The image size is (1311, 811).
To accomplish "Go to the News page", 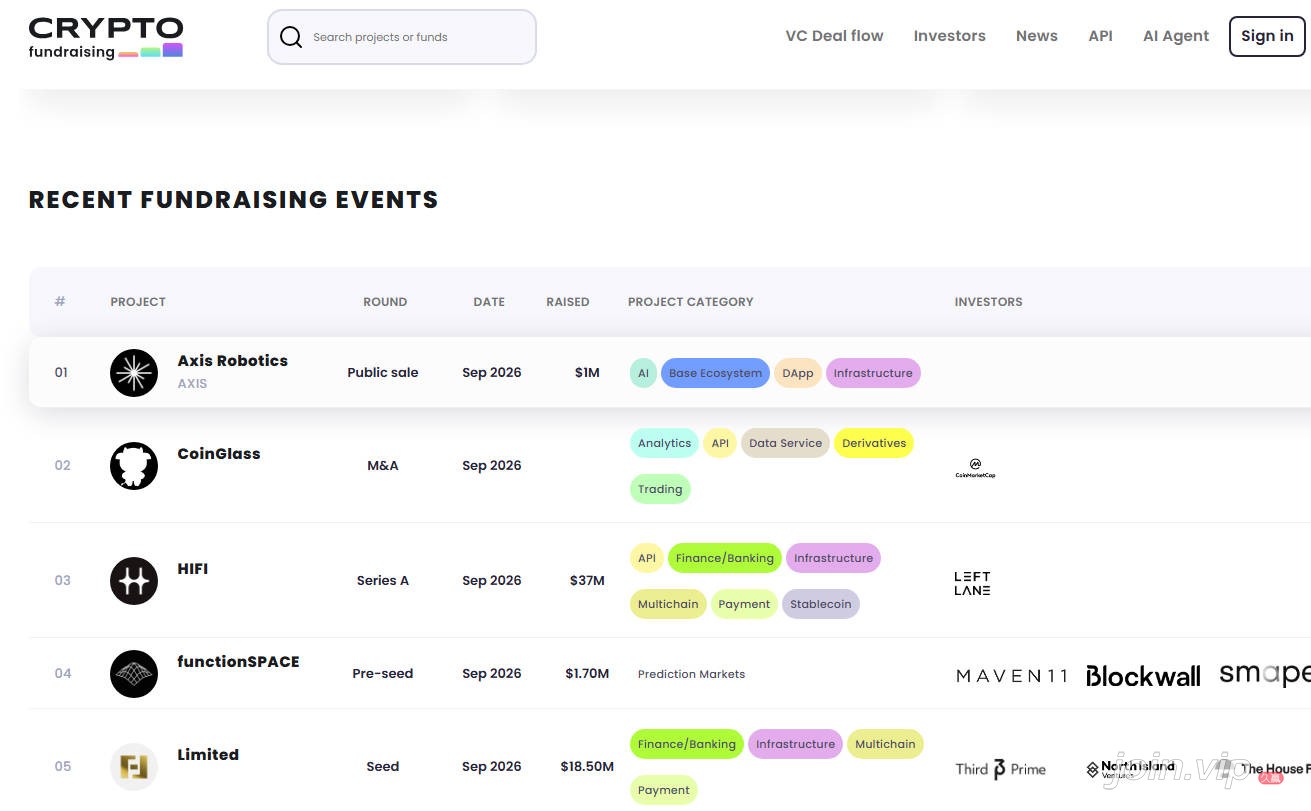I will pos(1036,36).
